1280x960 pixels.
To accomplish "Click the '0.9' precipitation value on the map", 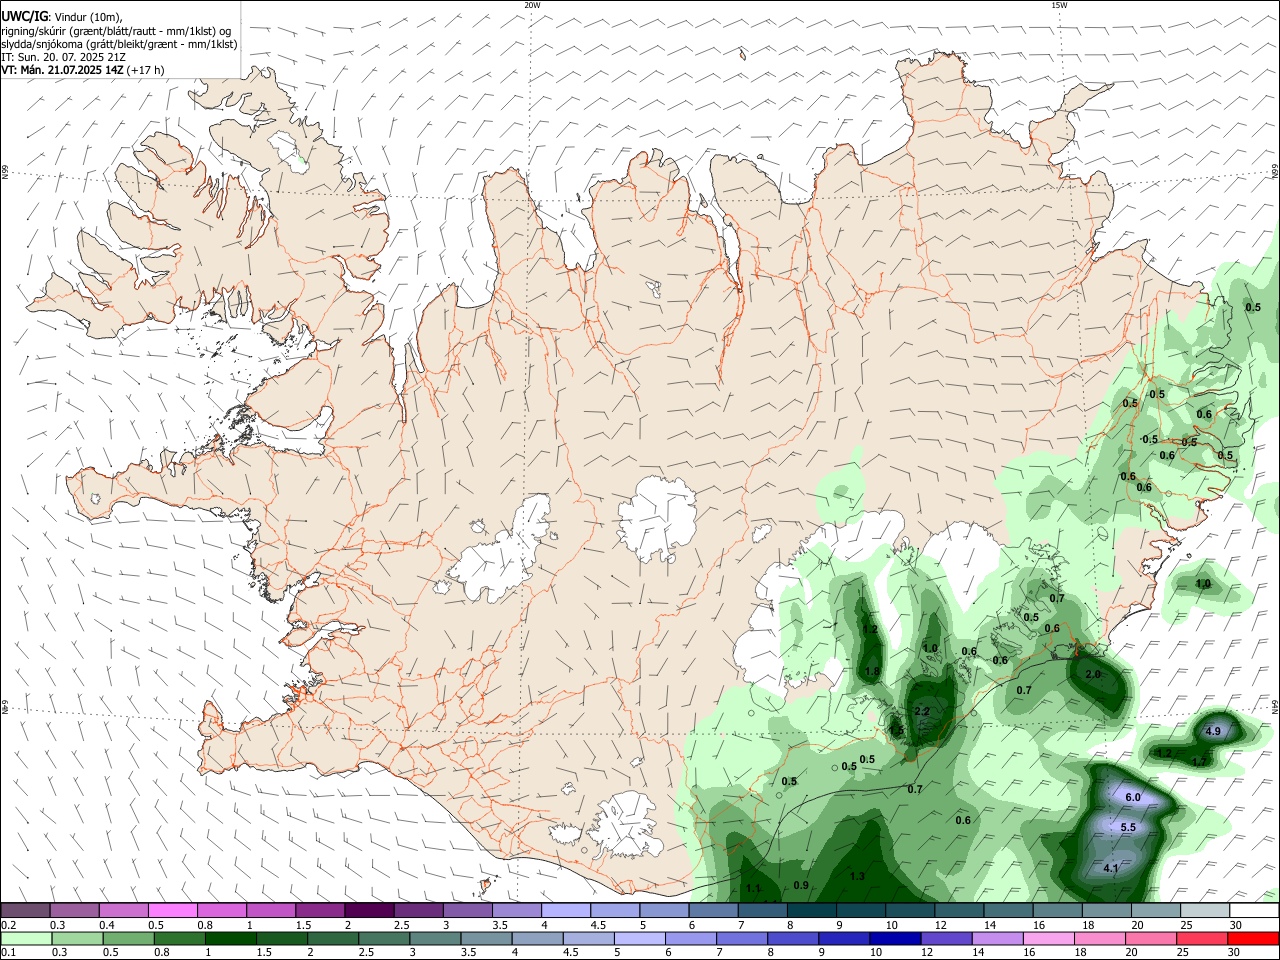I will pyautogui.click(x=801, y=886).
